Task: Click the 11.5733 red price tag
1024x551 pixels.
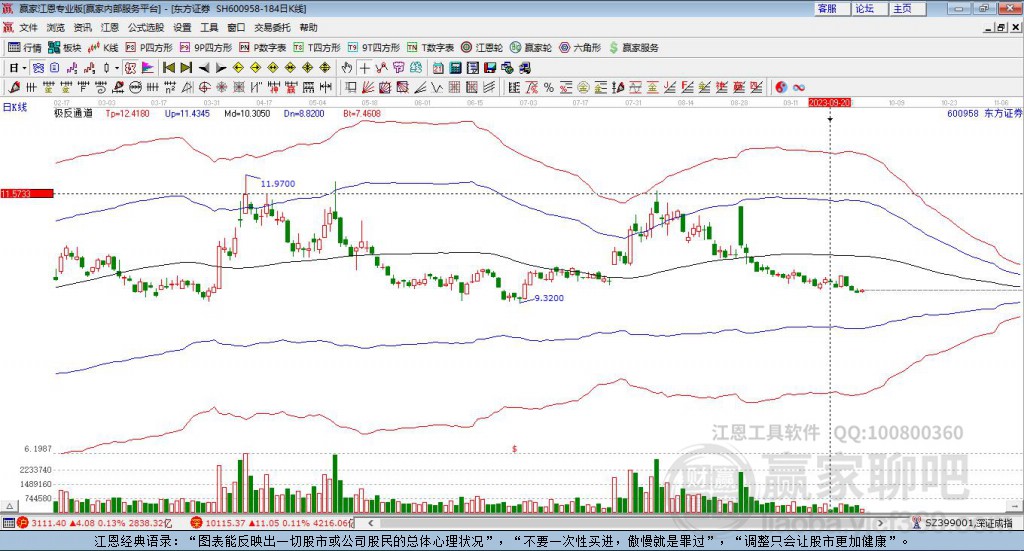Action: pyautogui.click(x=27, y=193)
